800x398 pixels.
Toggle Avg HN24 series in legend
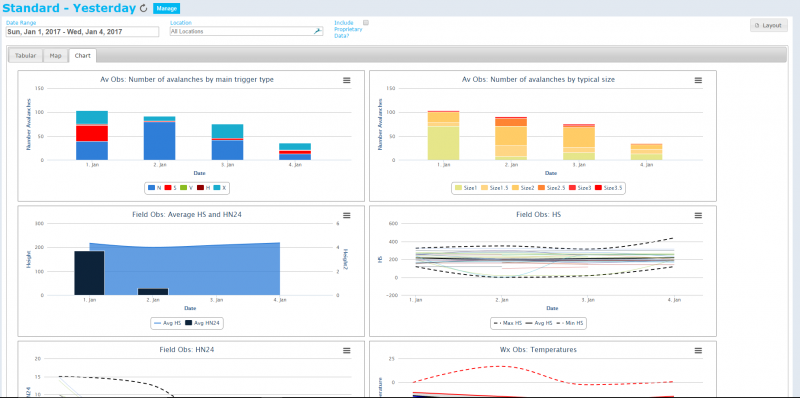(x=203, y=323)
